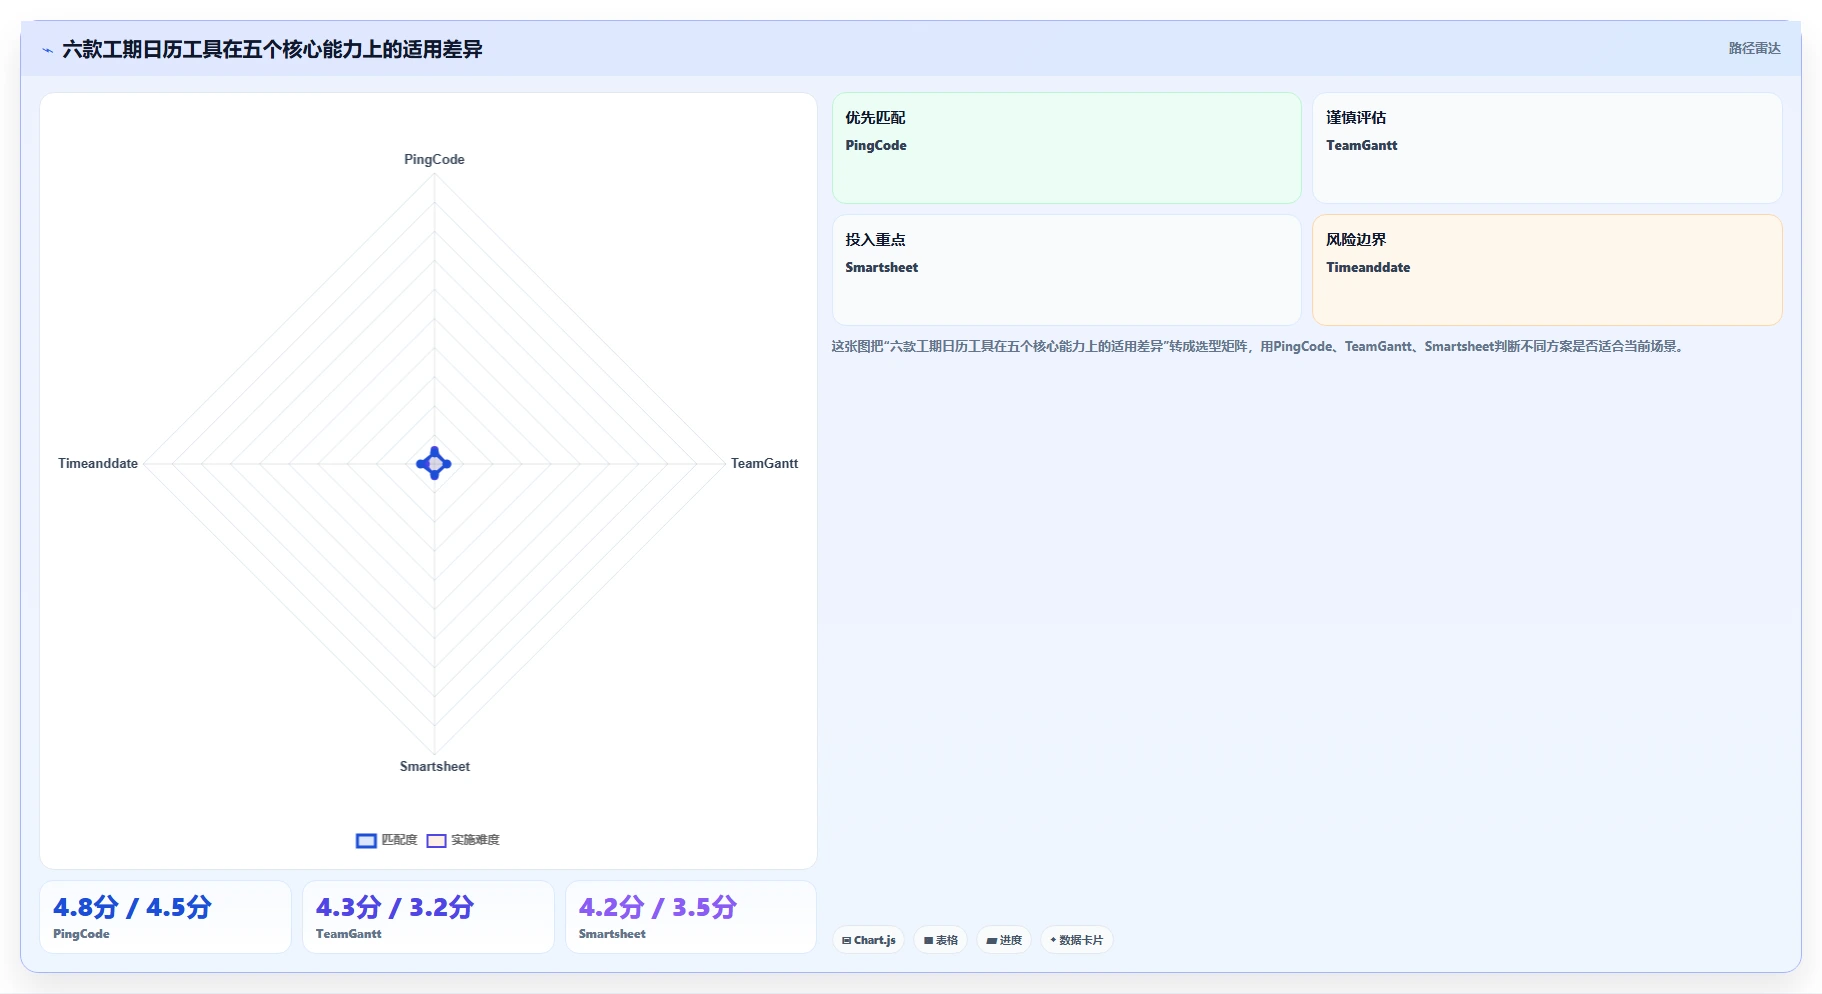Click the PingCode axis label on radar chart
Image resolution: width=1822 pixels, height=994 pixels.
click(x=434, y=159)
